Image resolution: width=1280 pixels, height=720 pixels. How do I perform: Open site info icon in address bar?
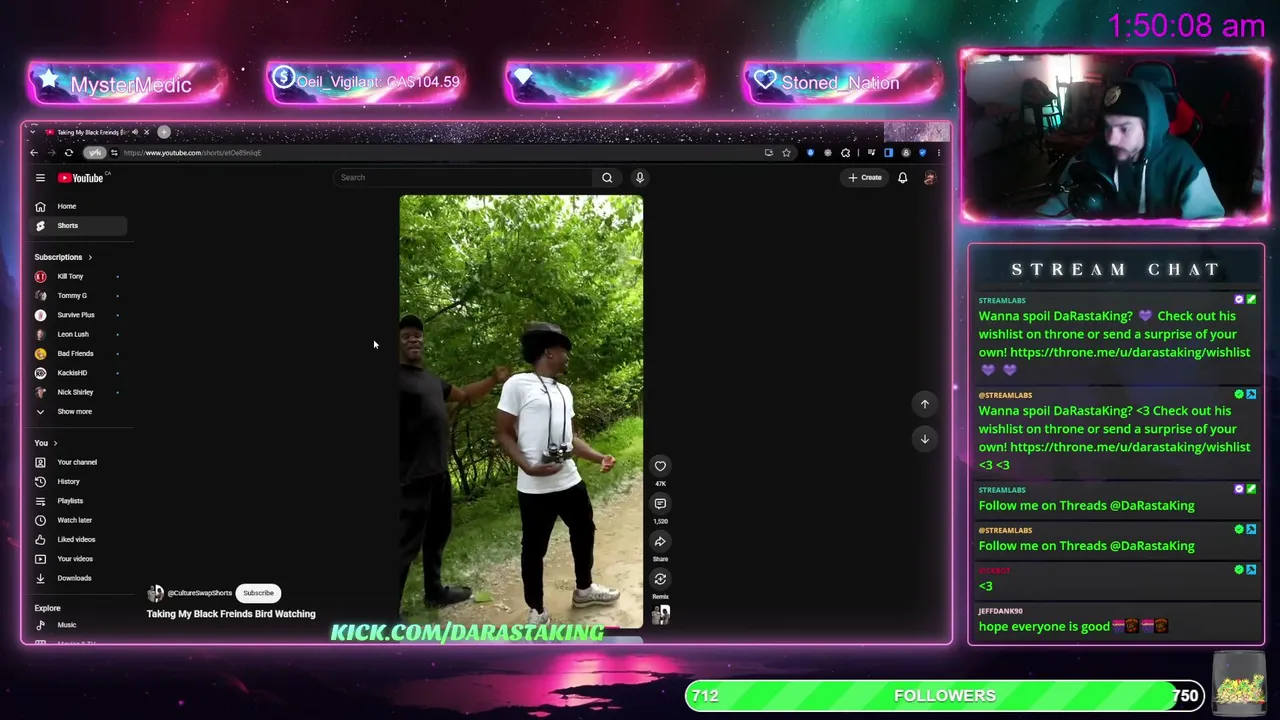pos(114,153)
